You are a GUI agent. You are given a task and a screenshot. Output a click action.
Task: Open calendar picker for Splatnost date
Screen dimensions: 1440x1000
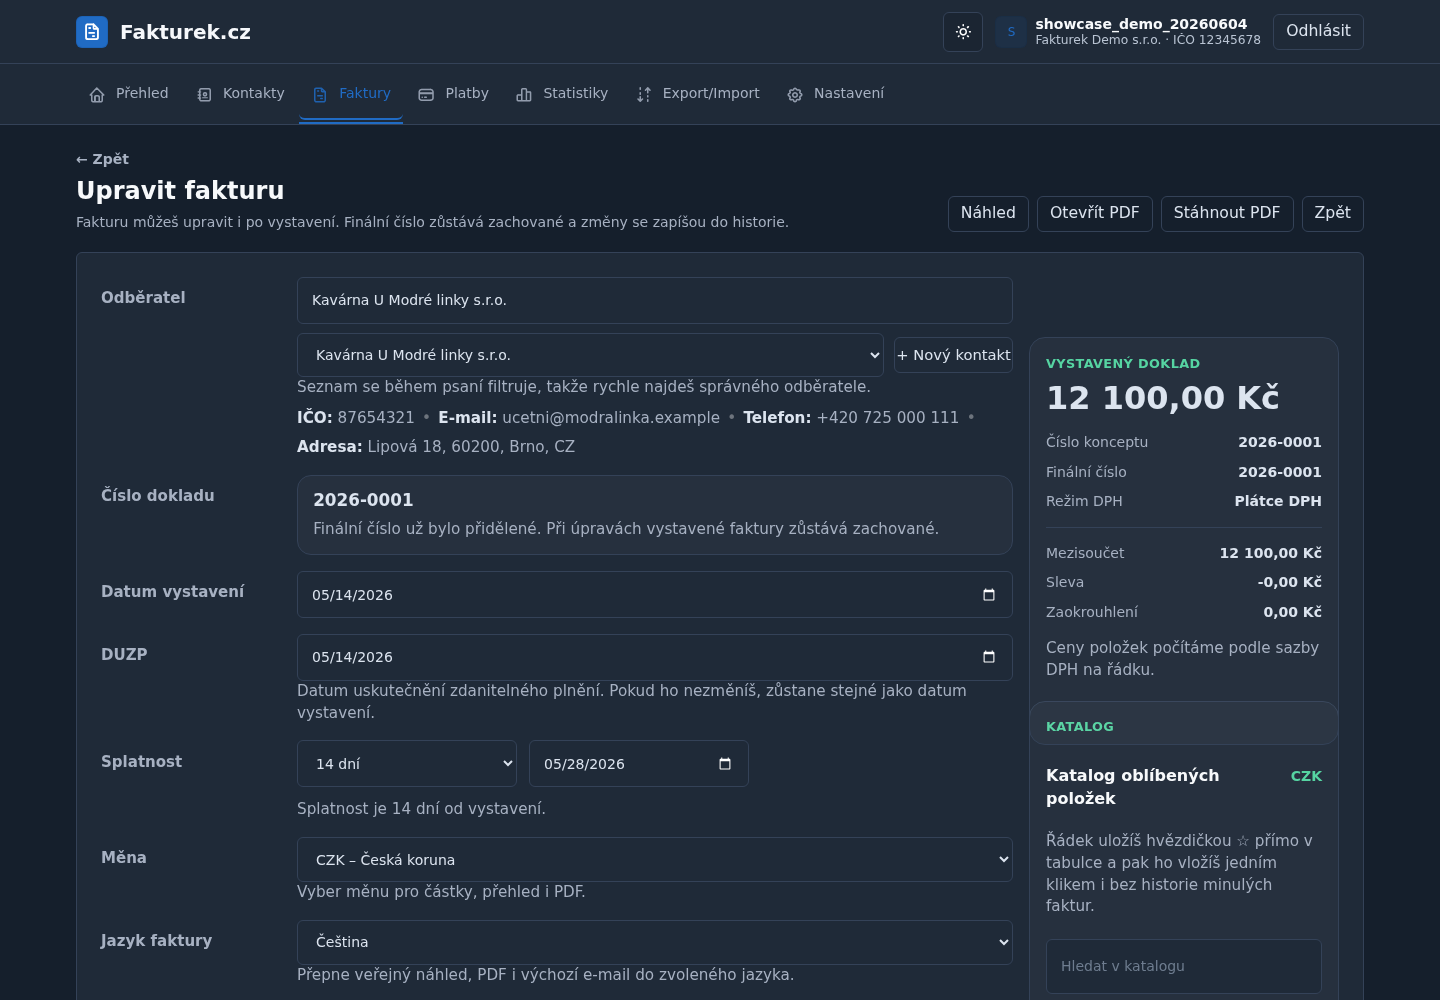point(725,764)
